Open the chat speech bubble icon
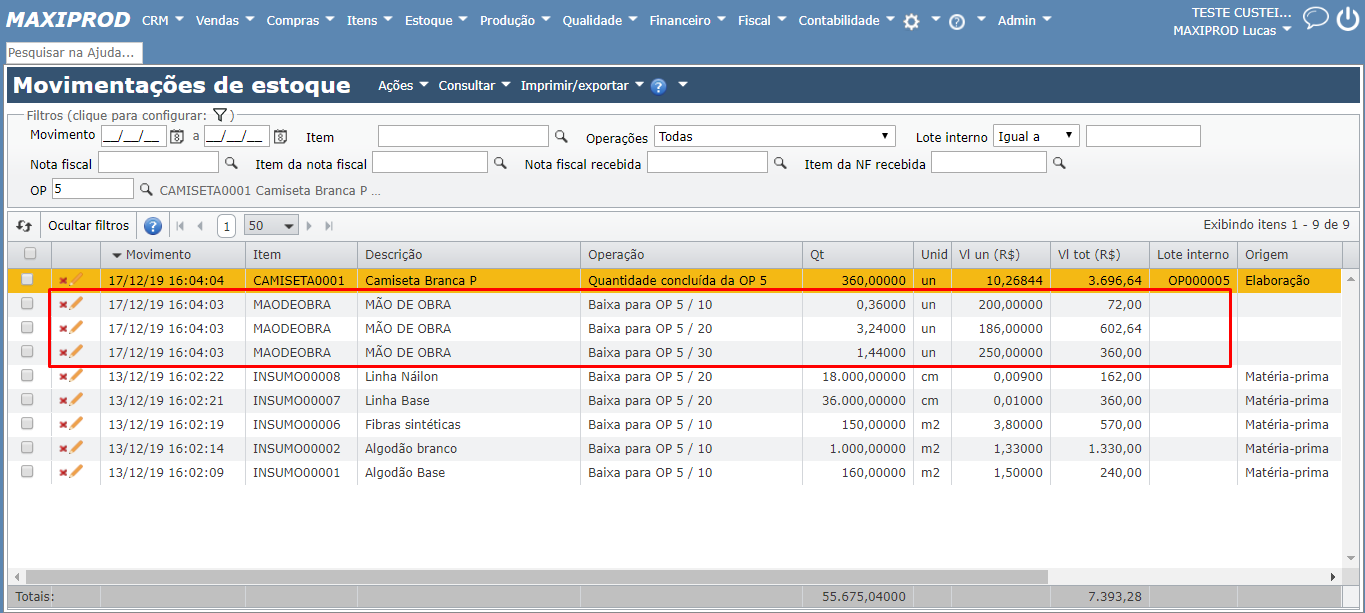 pyautogui.click(x=1316, y=18)
